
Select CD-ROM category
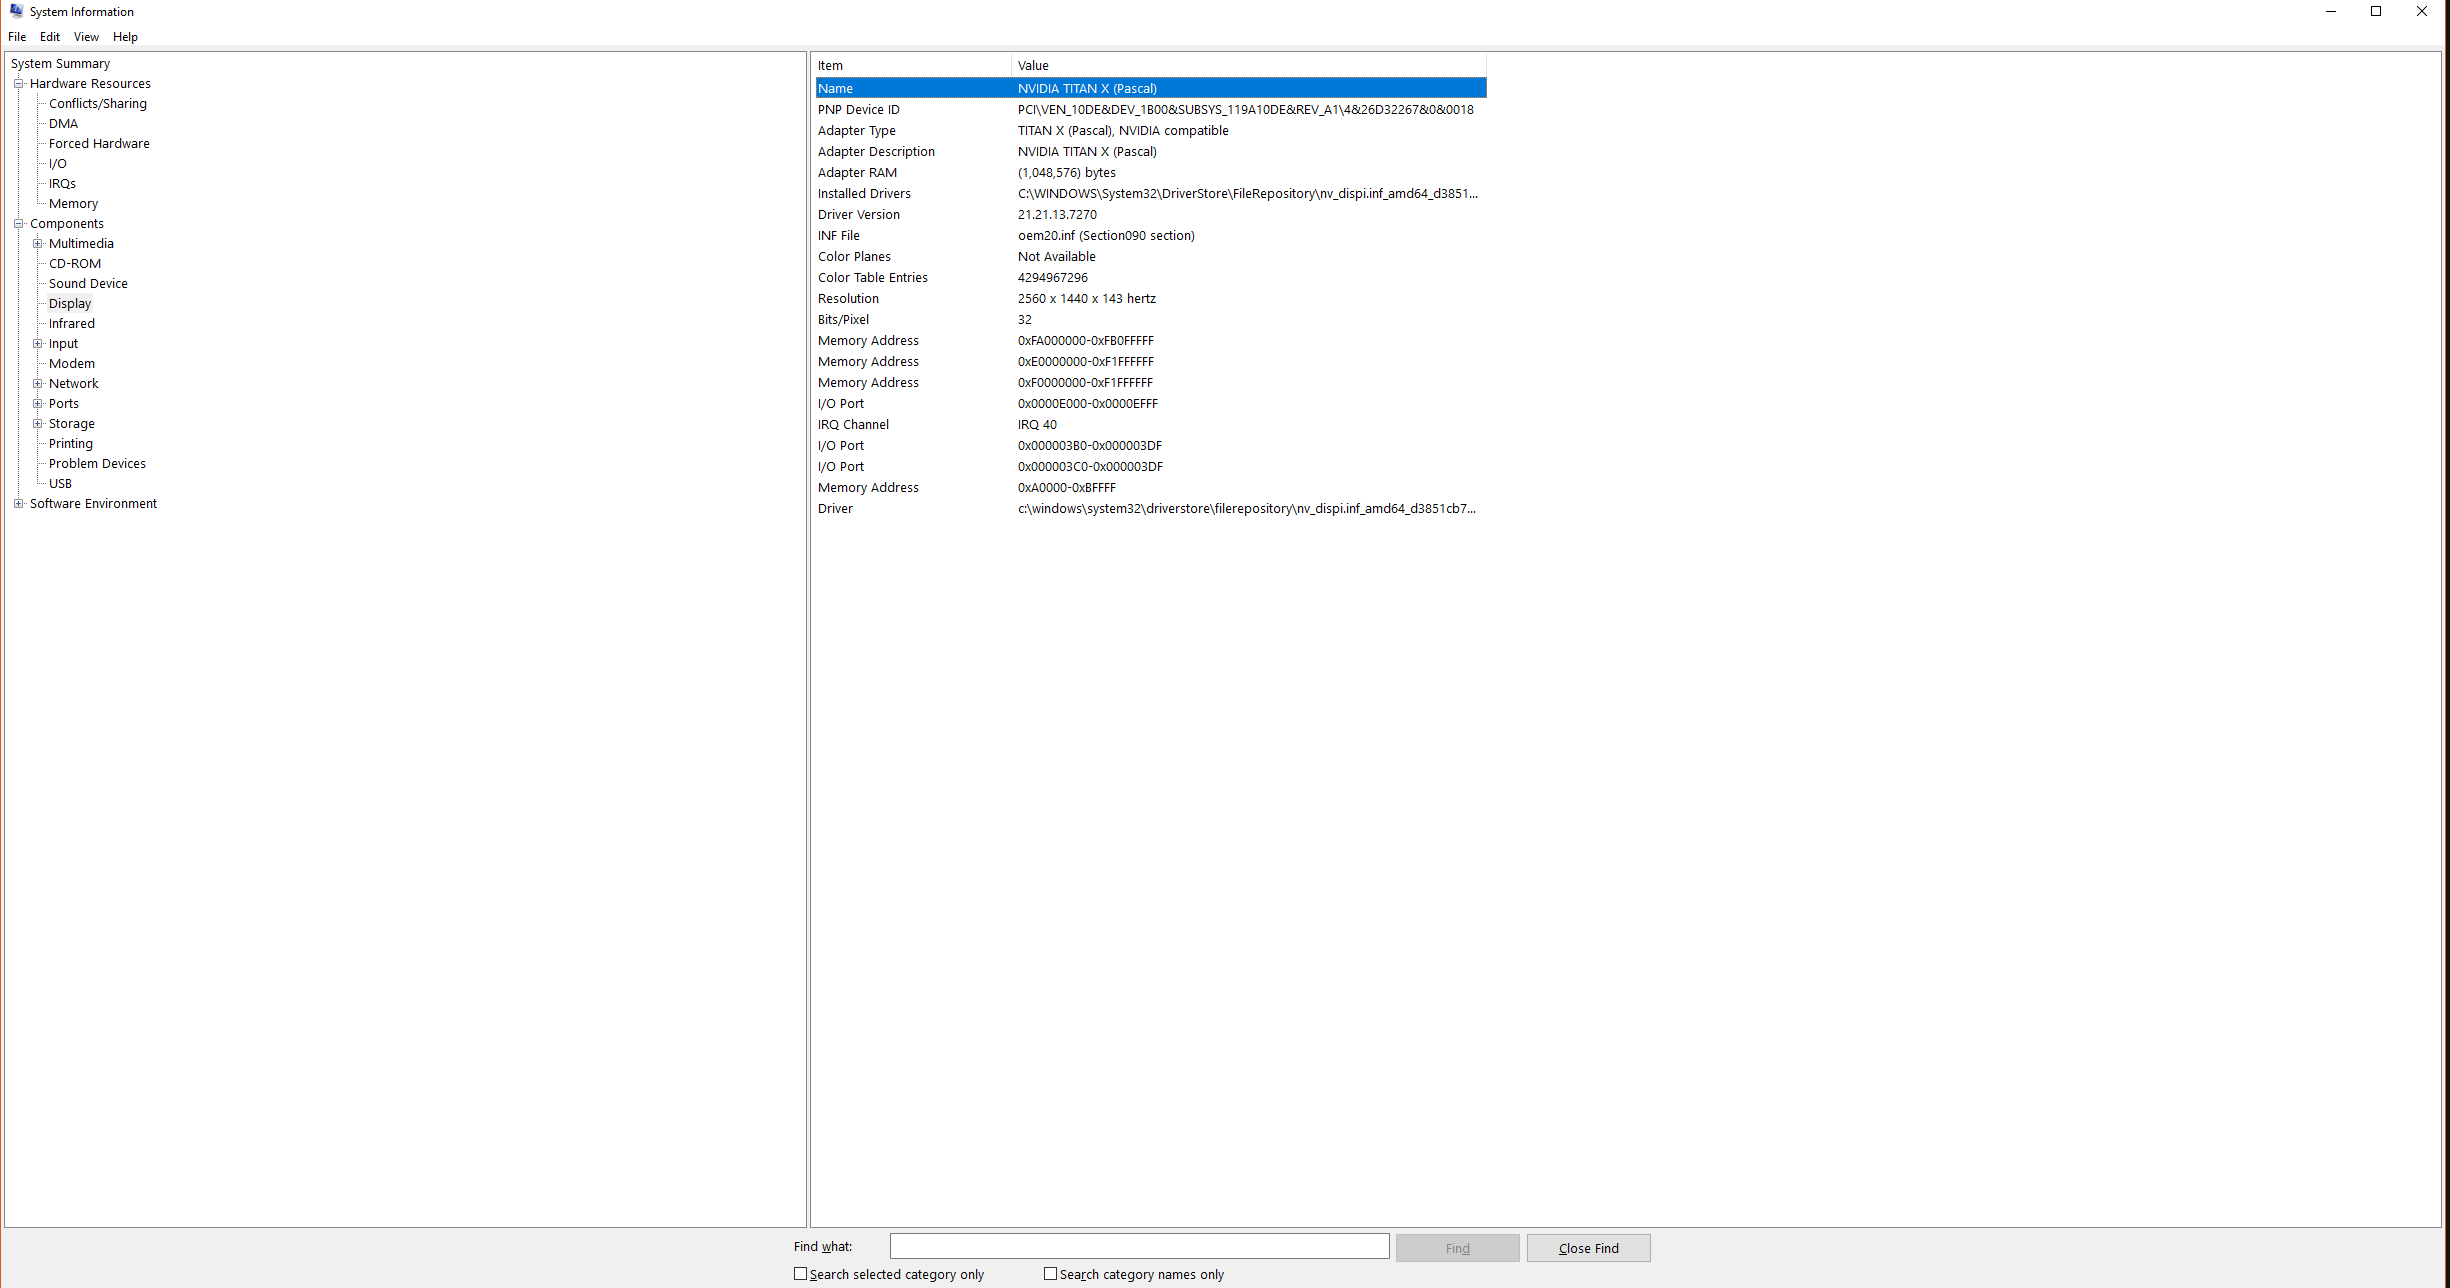(x=75, y=264)
